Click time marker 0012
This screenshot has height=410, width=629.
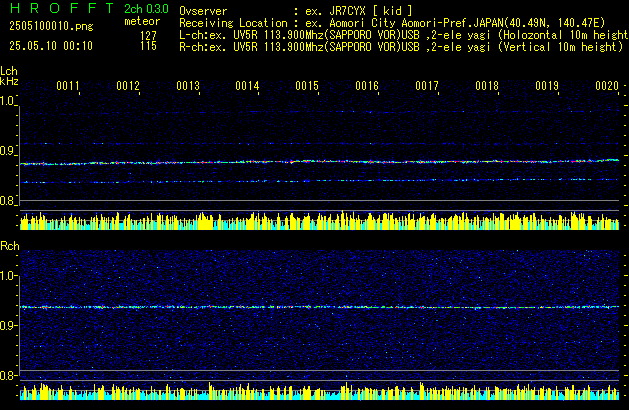coord(128,86)
